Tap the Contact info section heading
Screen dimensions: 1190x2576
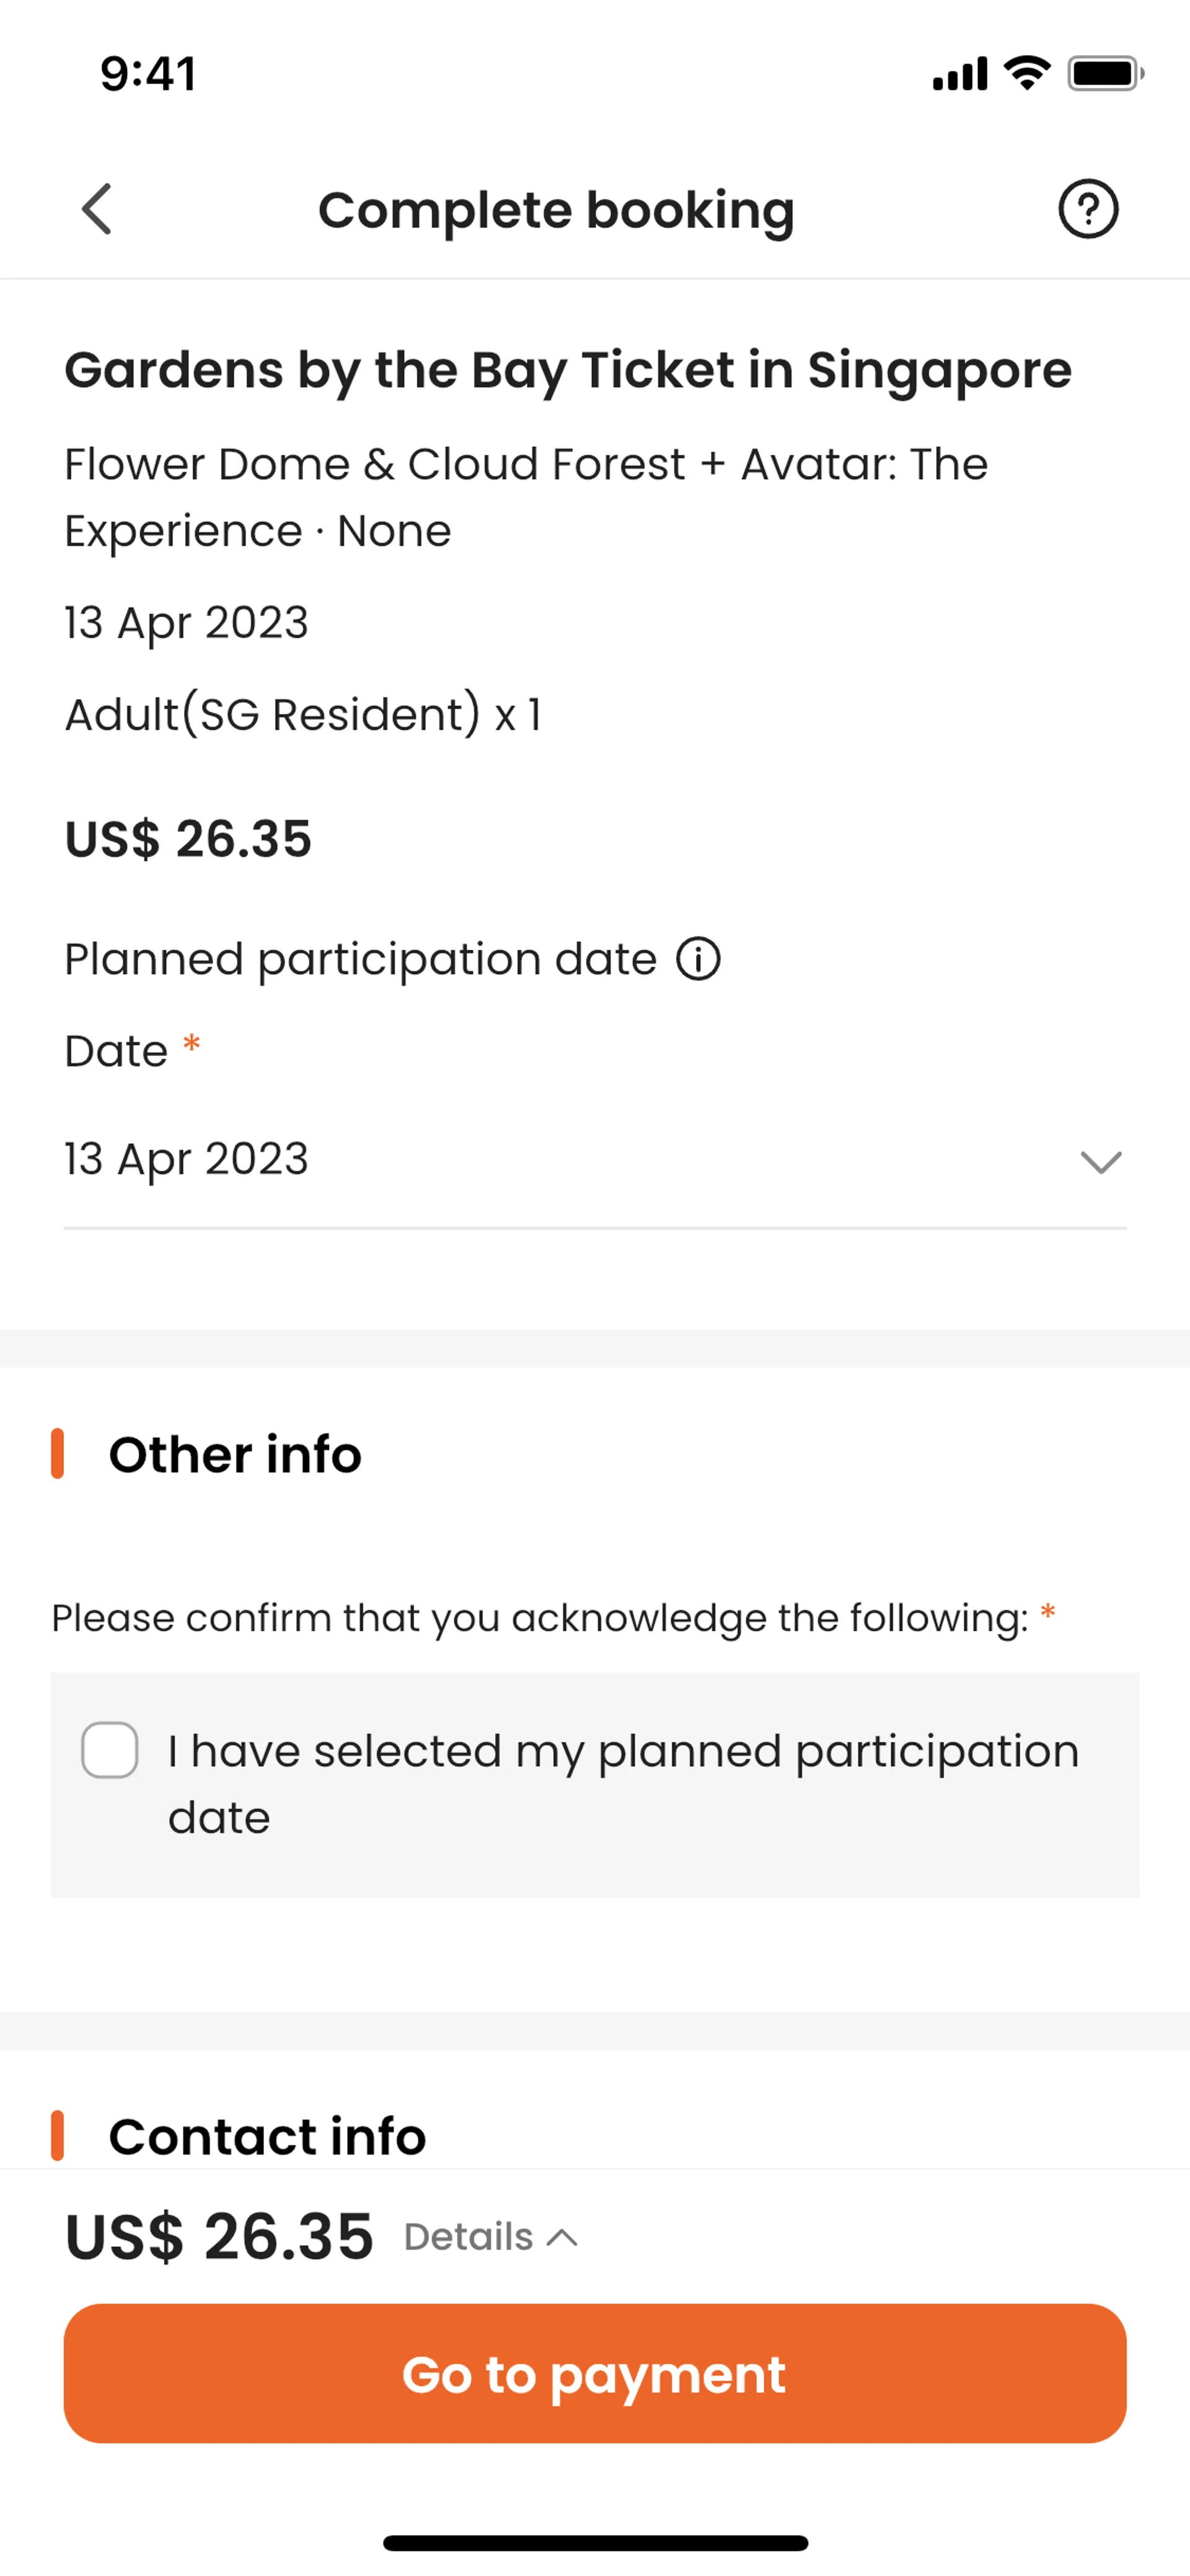267,2136
